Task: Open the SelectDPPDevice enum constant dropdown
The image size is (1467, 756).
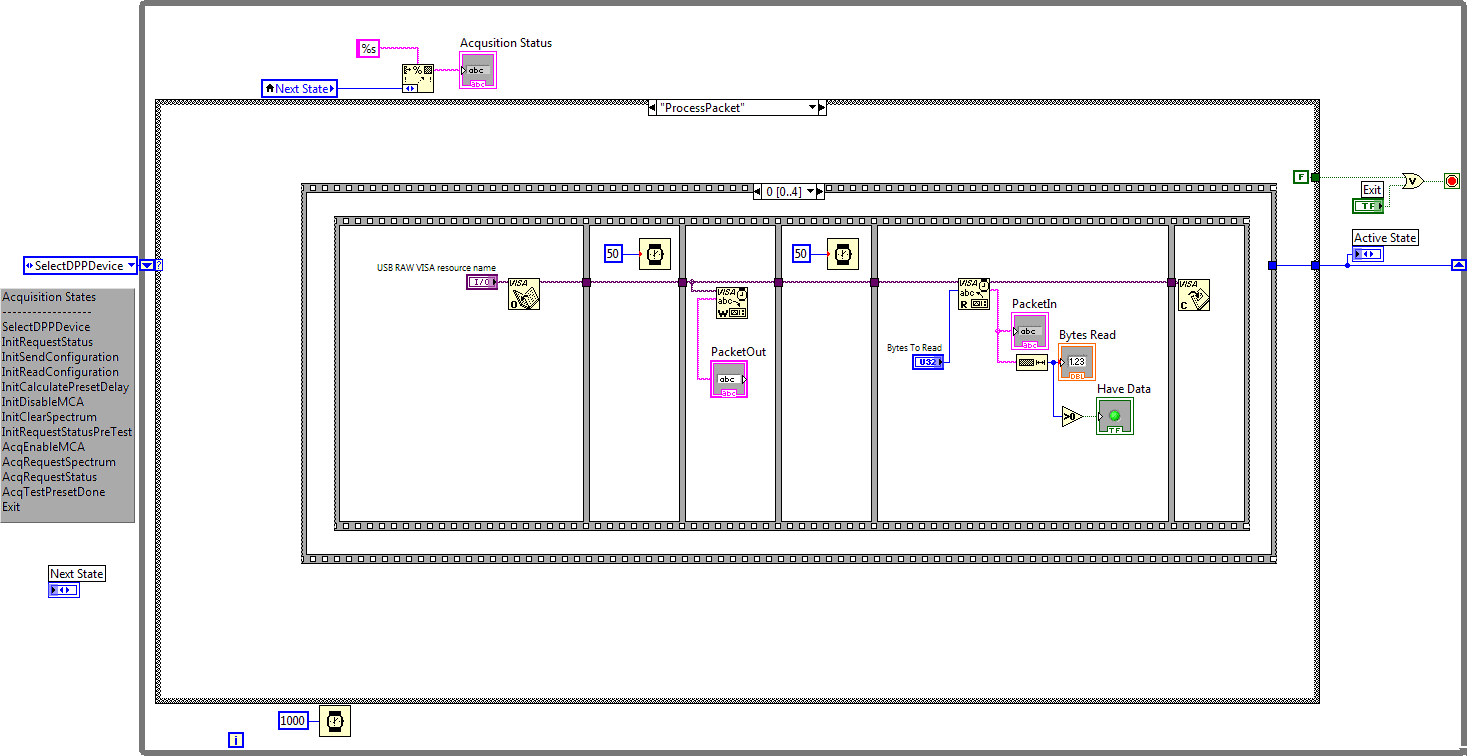Action: click(146, 266)
